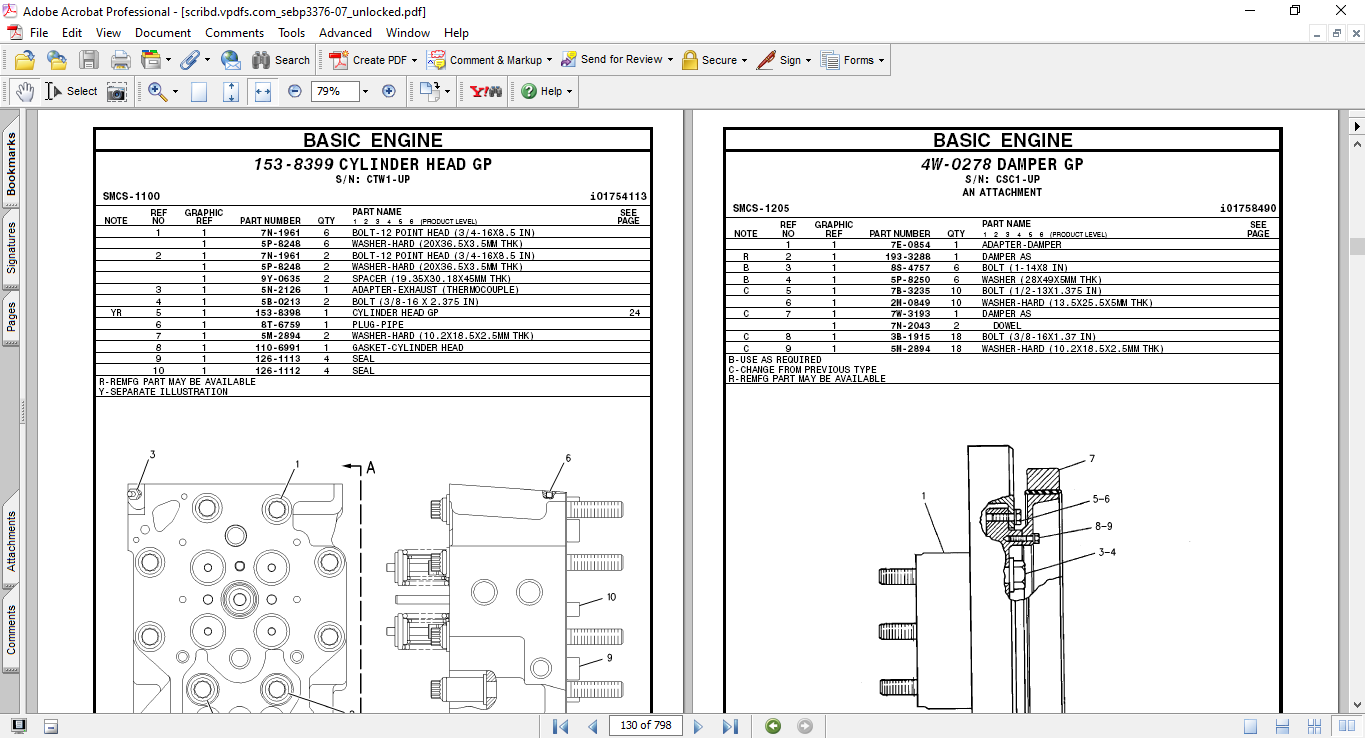Jump to the last page
This screenshot has width=1365, height=738.
pyautogui.click(x=730, y=726)
